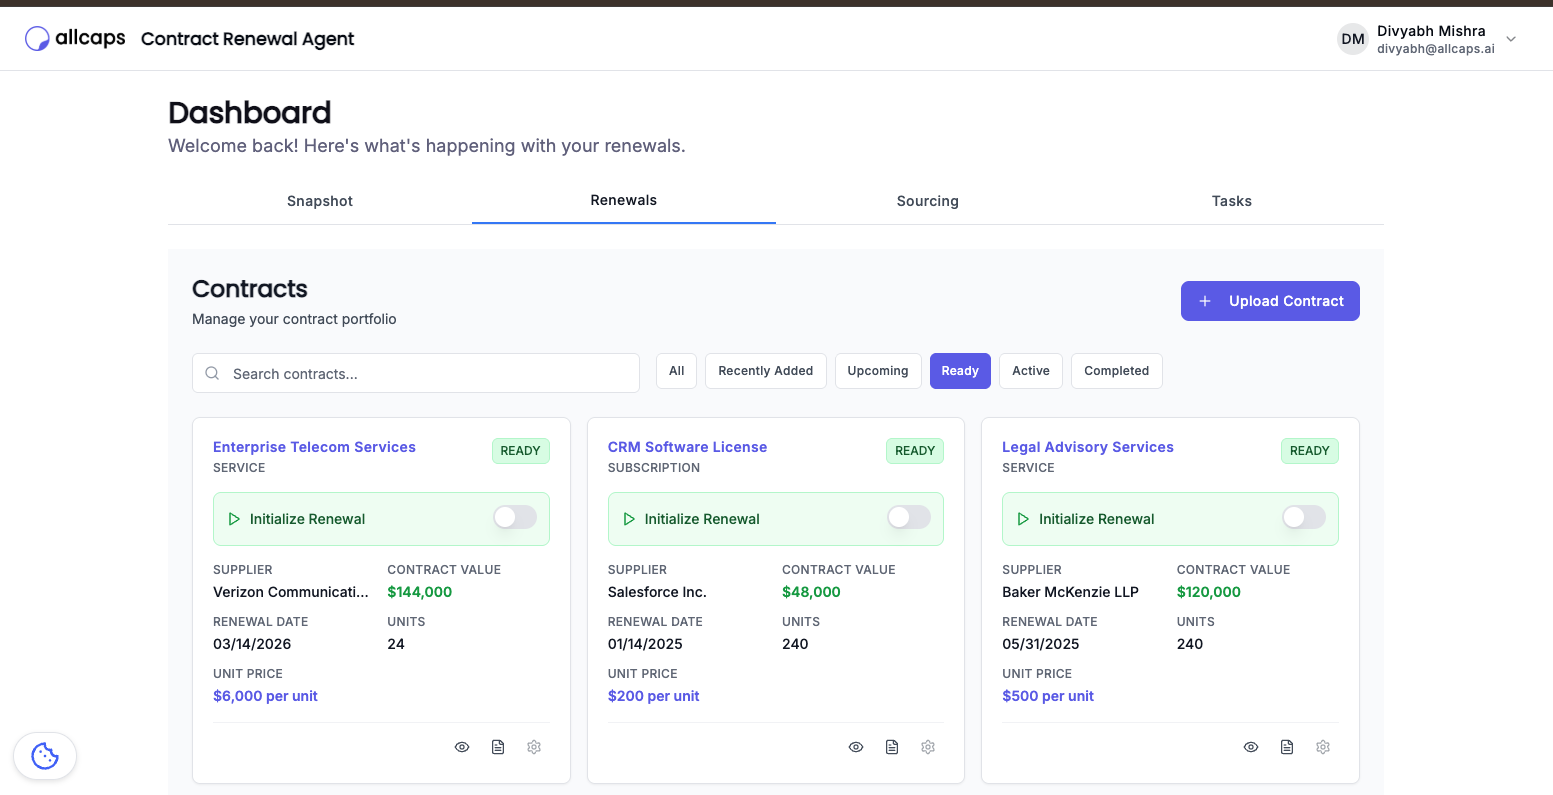1553x795 pixels.
Task: Filter contracts by Upcoming
Action: point(878,371)
